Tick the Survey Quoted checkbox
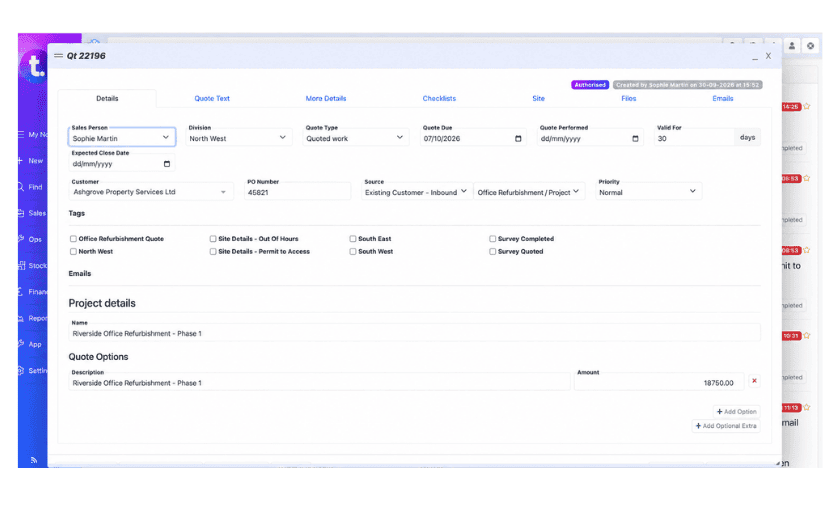This screenshot has width=840, height=520. coord(493,252)
